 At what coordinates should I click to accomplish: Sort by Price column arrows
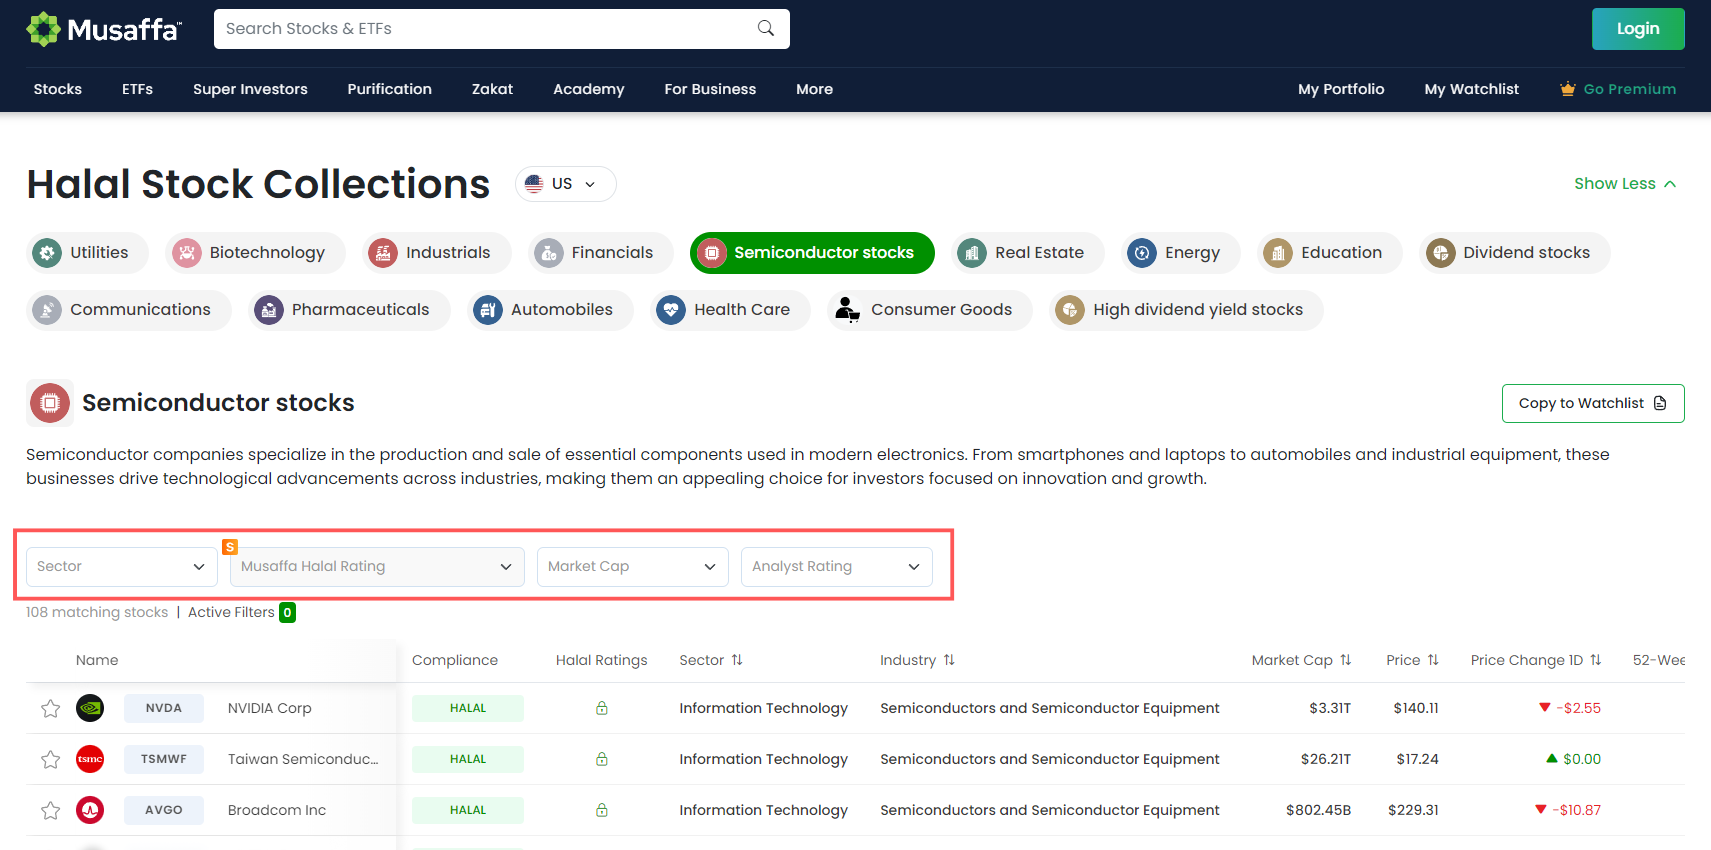click(1433, 660)
